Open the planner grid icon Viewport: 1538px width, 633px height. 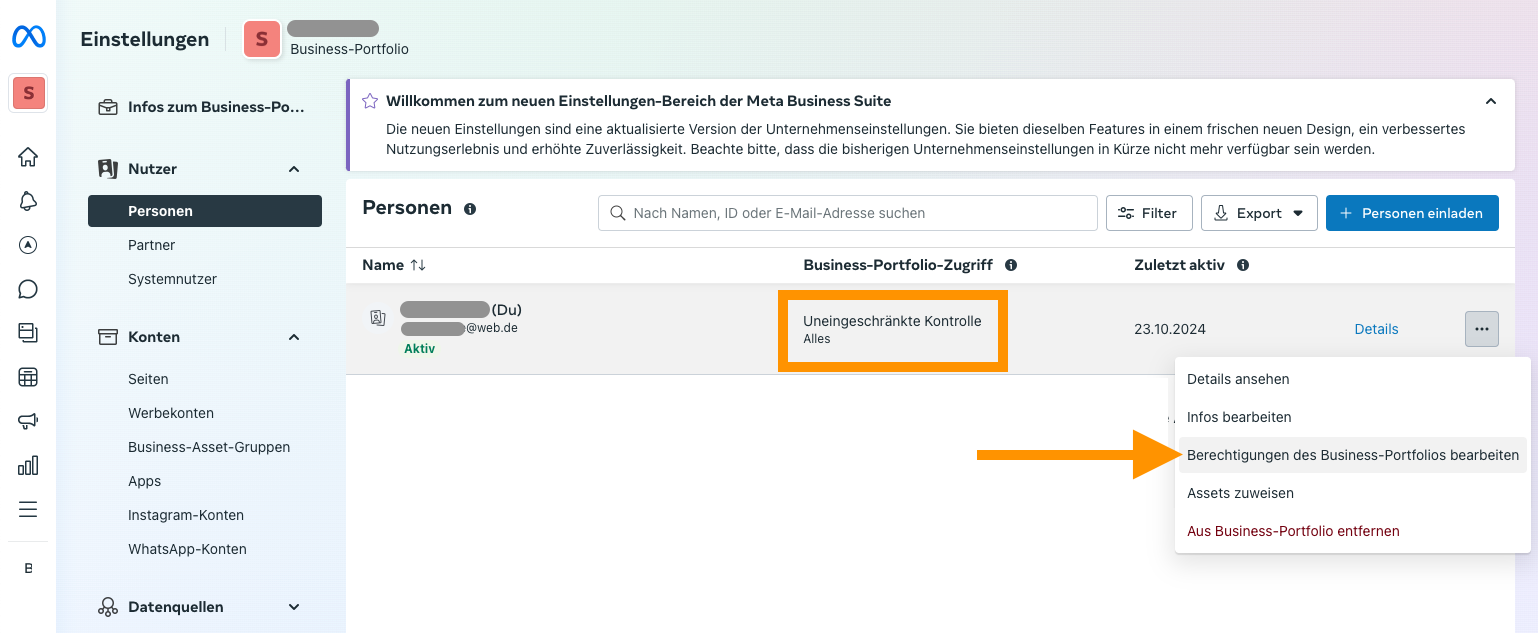[28, 377]
